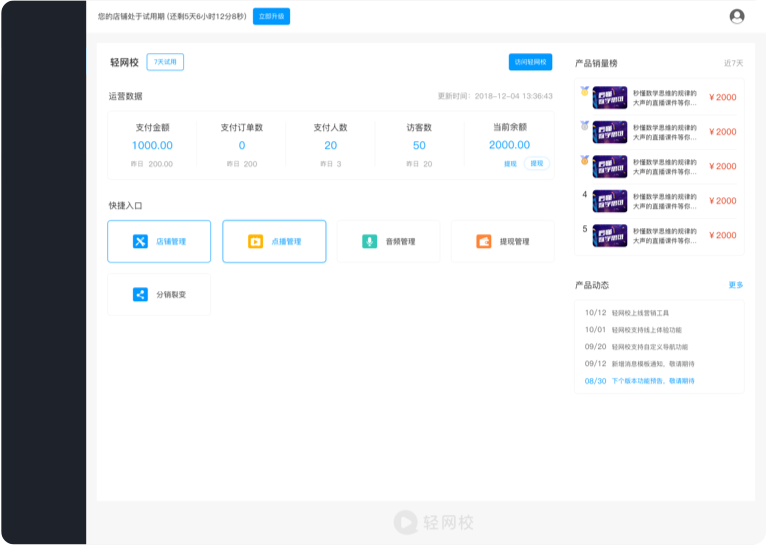The height and width of the screenshot is (546, 766).
Task: Click the 店铺管理 tools icon
Action: 140,241
